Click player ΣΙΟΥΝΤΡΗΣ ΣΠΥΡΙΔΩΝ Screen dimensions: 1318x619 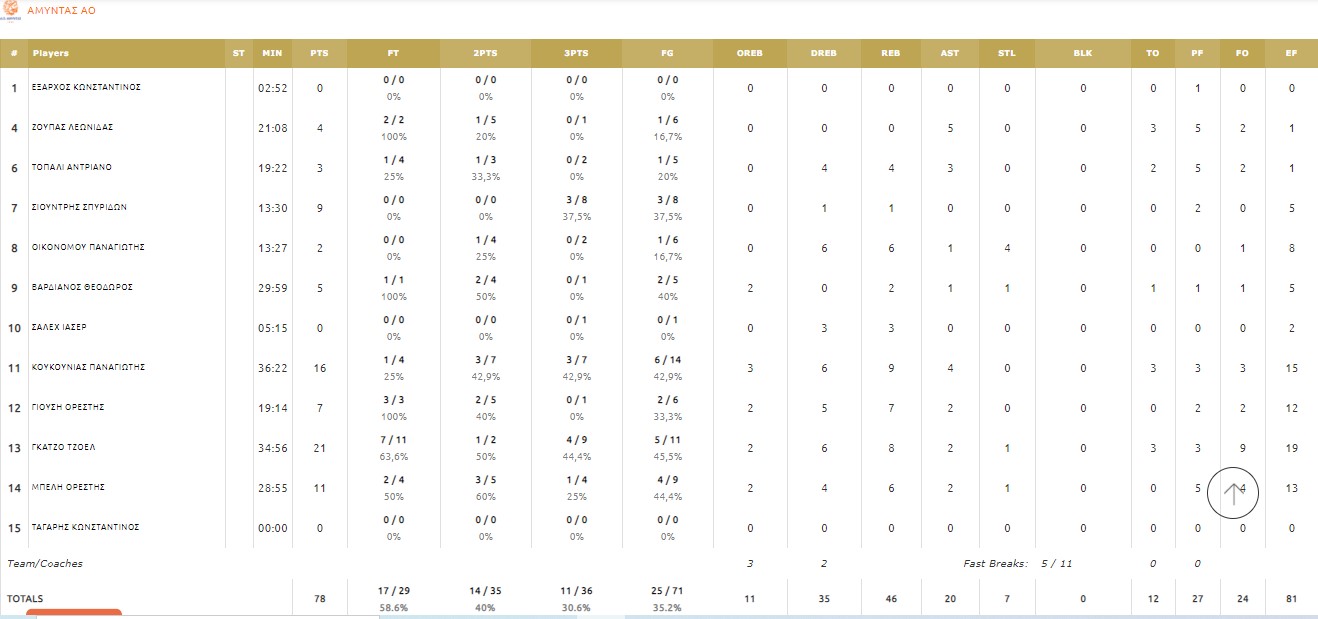(79, 207)
